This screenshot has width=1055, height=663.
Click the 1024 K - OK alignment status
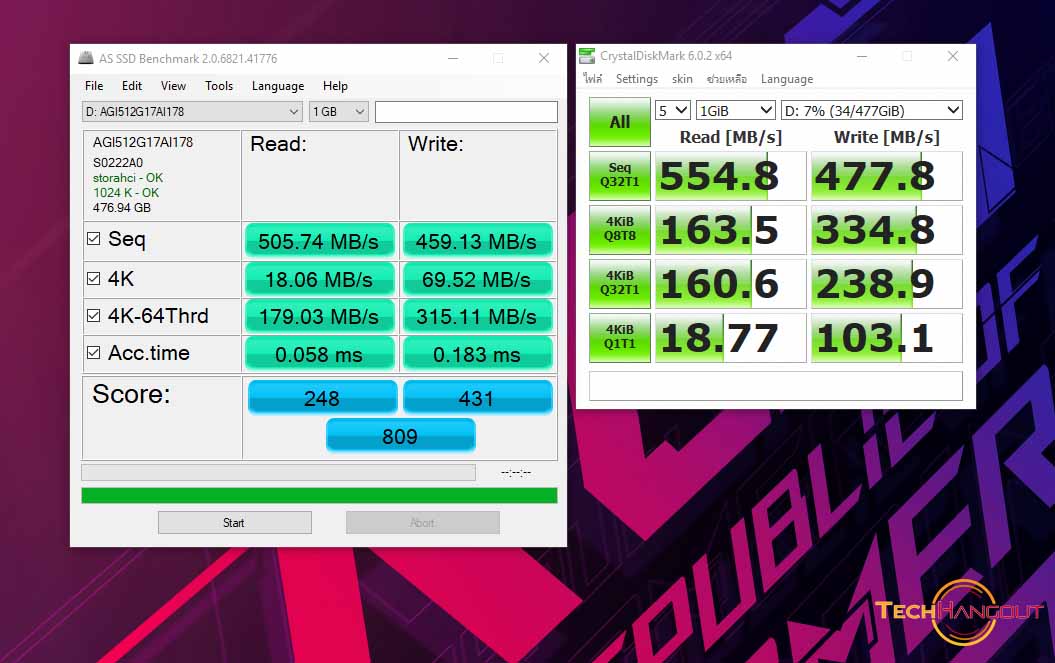point(126,193)
